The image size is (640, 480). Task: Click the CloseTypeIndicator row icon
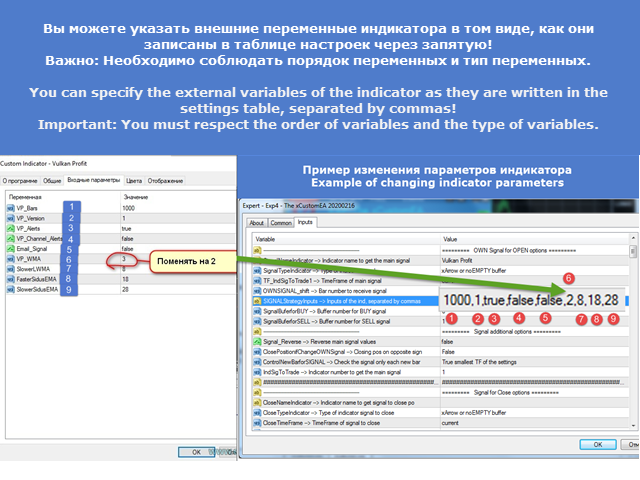[257, 413]
